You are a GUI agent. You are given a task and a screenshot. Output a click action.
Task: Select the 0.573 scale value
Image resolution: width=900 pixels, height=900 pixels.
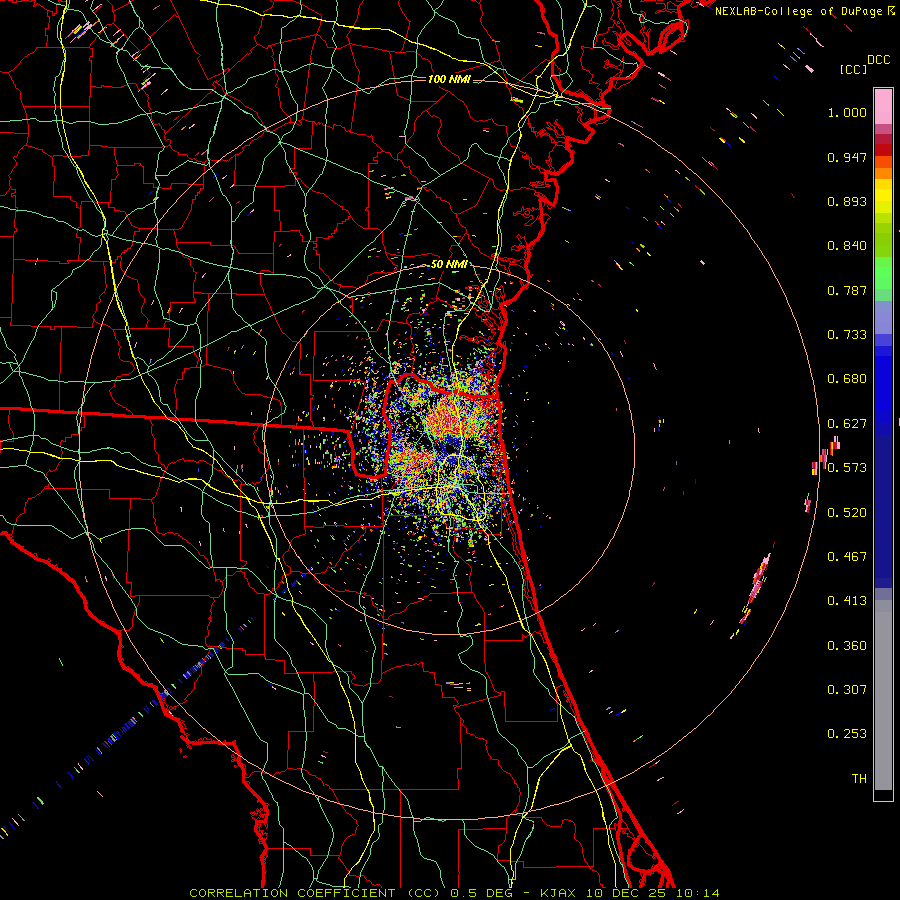847,468
